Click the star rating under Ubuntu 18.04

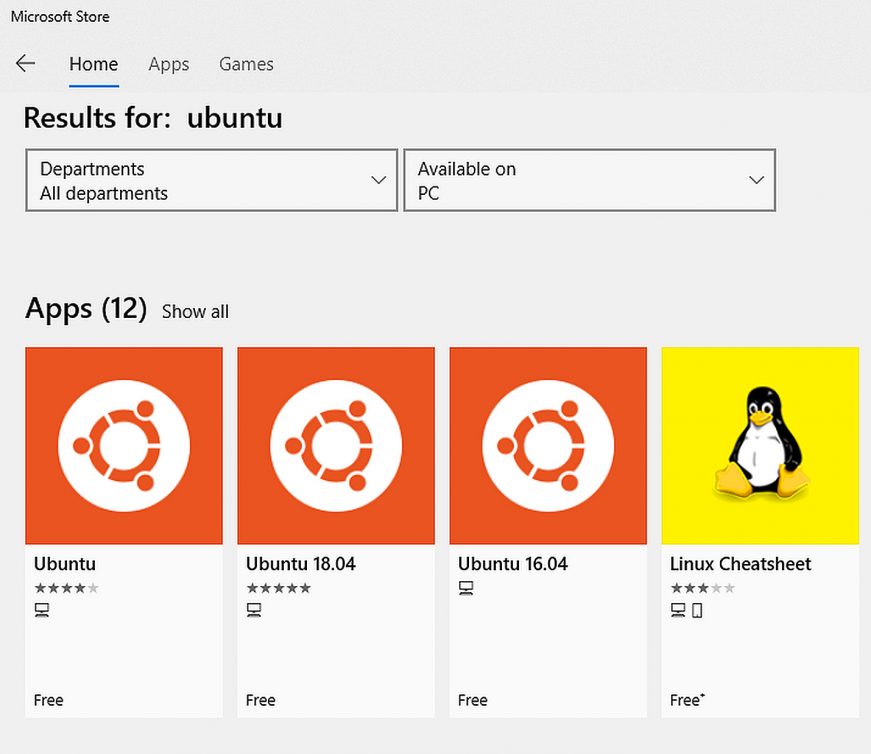(279, 588)
